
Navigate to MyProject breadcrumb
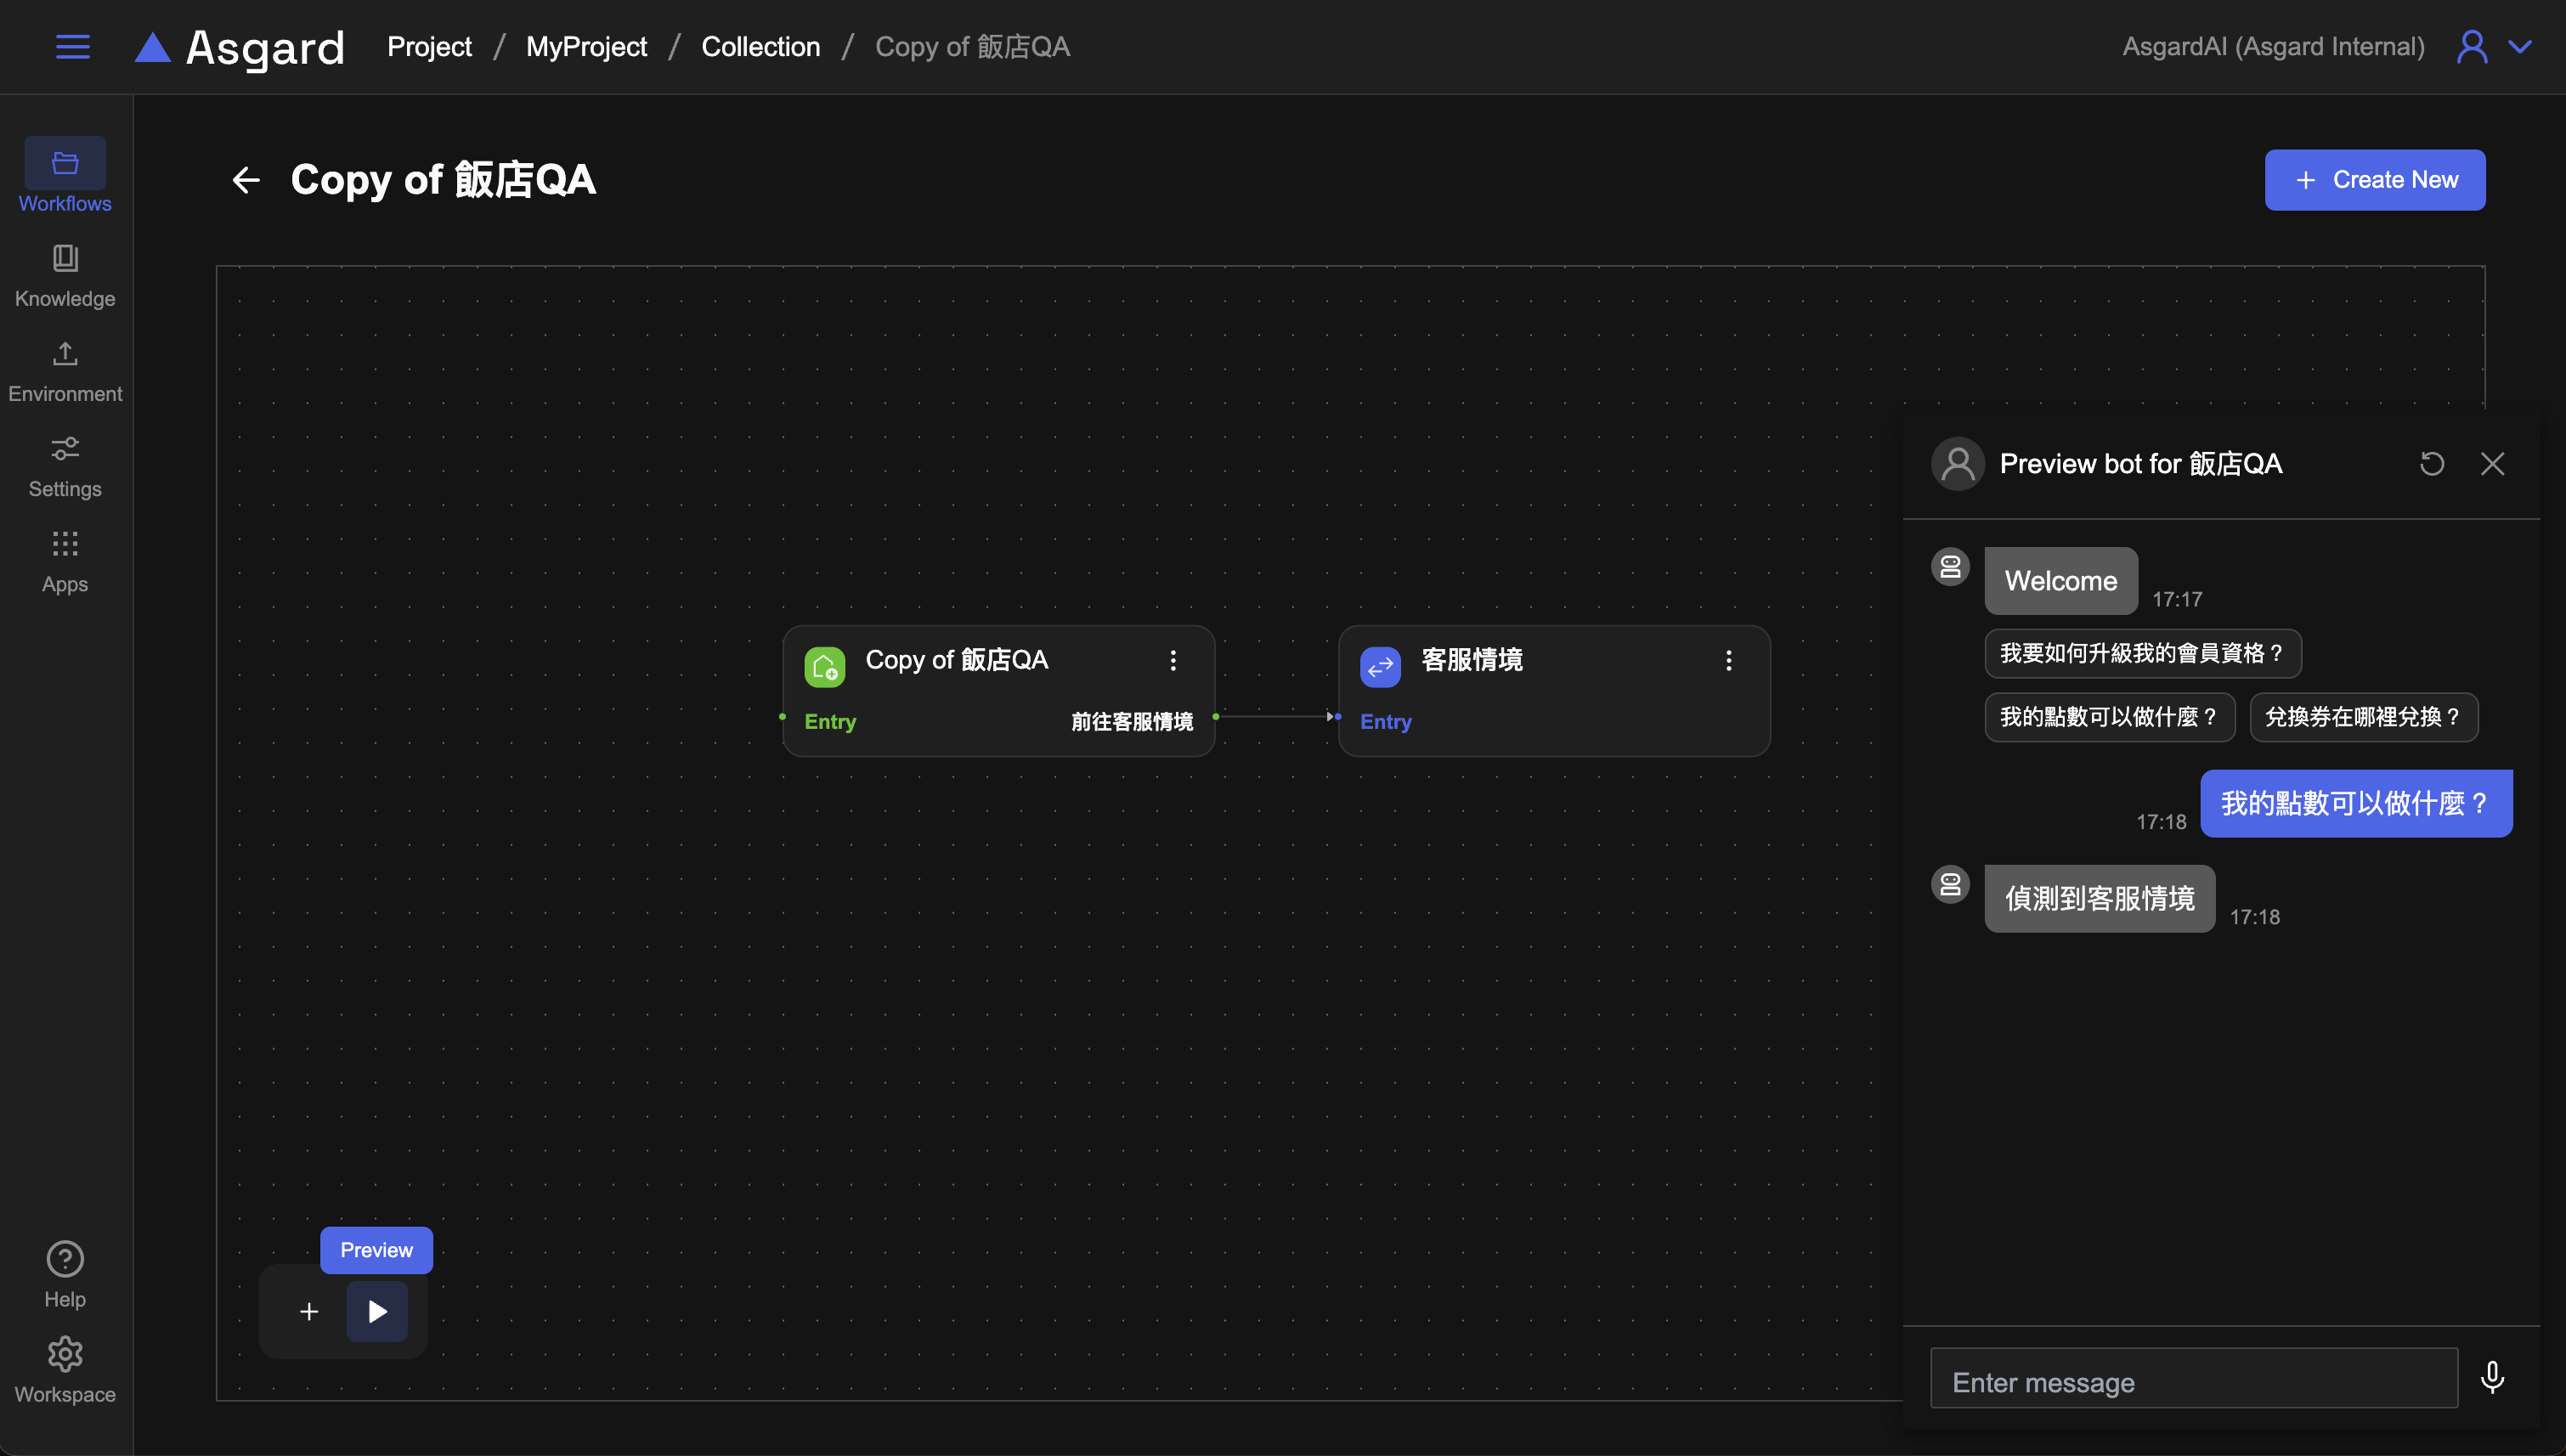pyautogui.click(x=586, y=47)
